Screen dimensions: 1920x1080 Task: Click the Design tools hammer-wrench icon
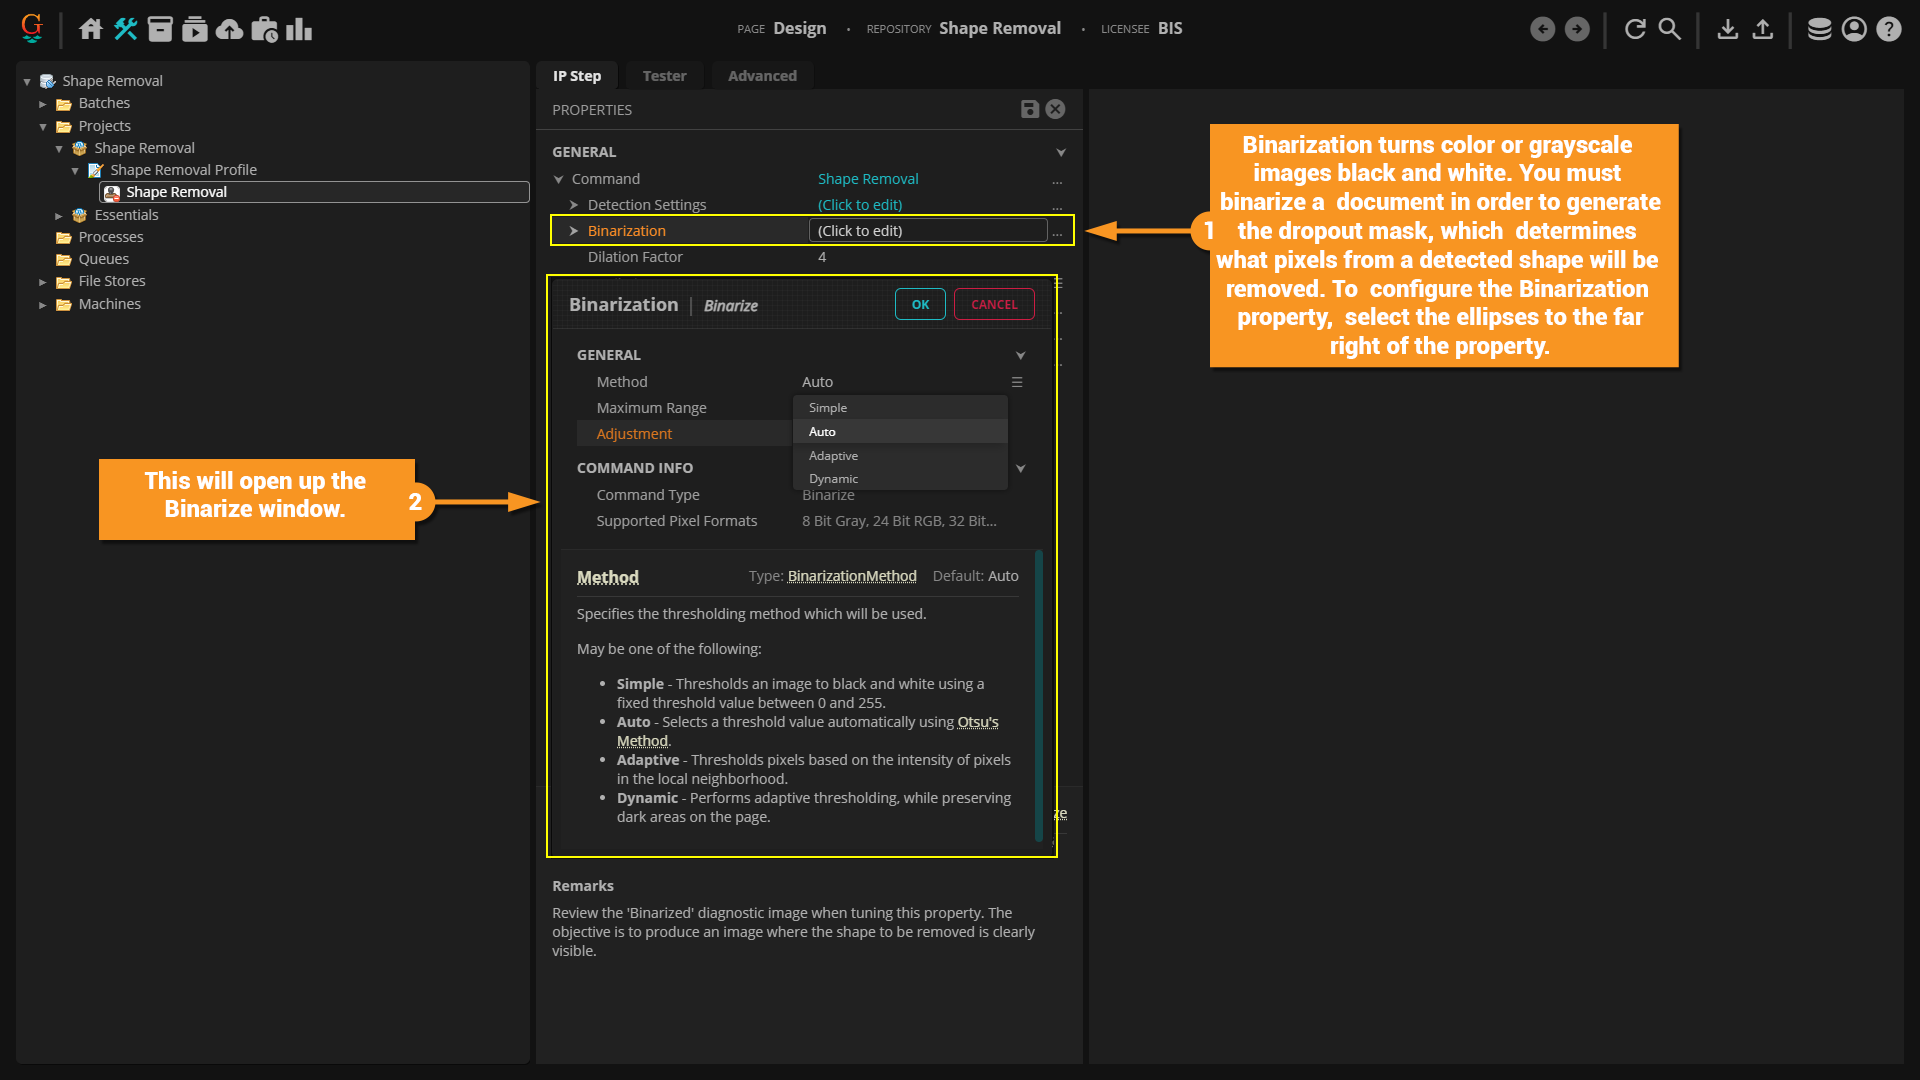pos(125,29)
